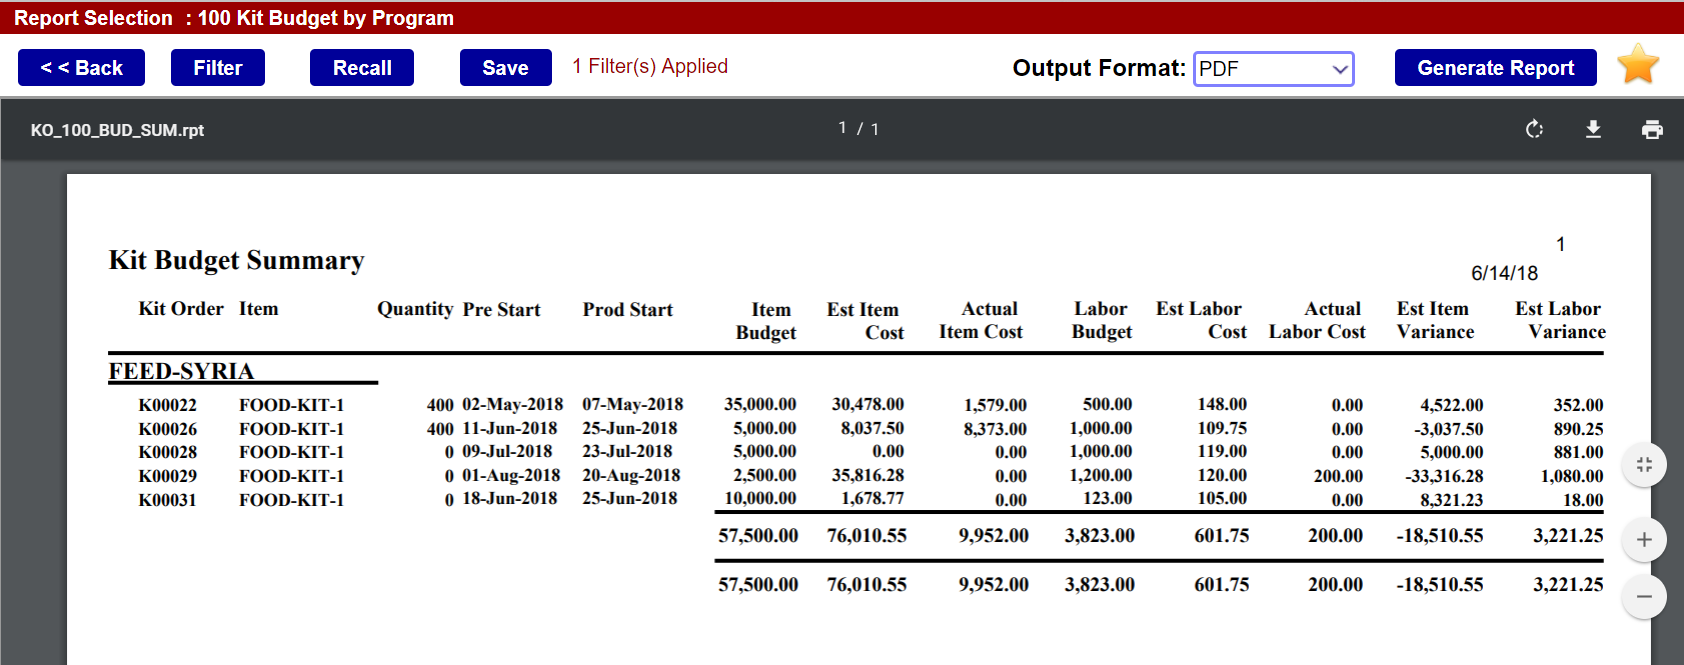Open the Output Format dropdown
Viewport: 1684px width, 665px height.
coord(1273,69)
